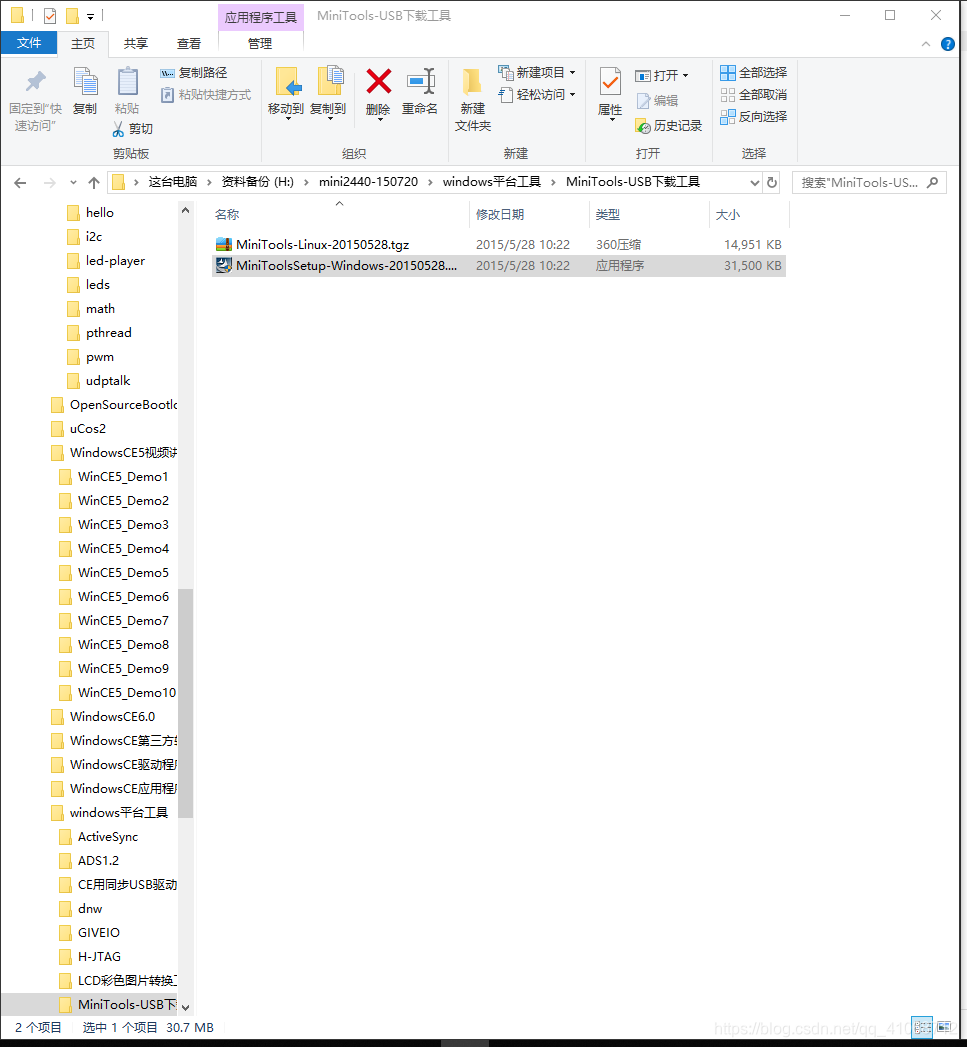
Task: Open the Move to folder menu
Action: pyautogui.click(x=286, y=92)
